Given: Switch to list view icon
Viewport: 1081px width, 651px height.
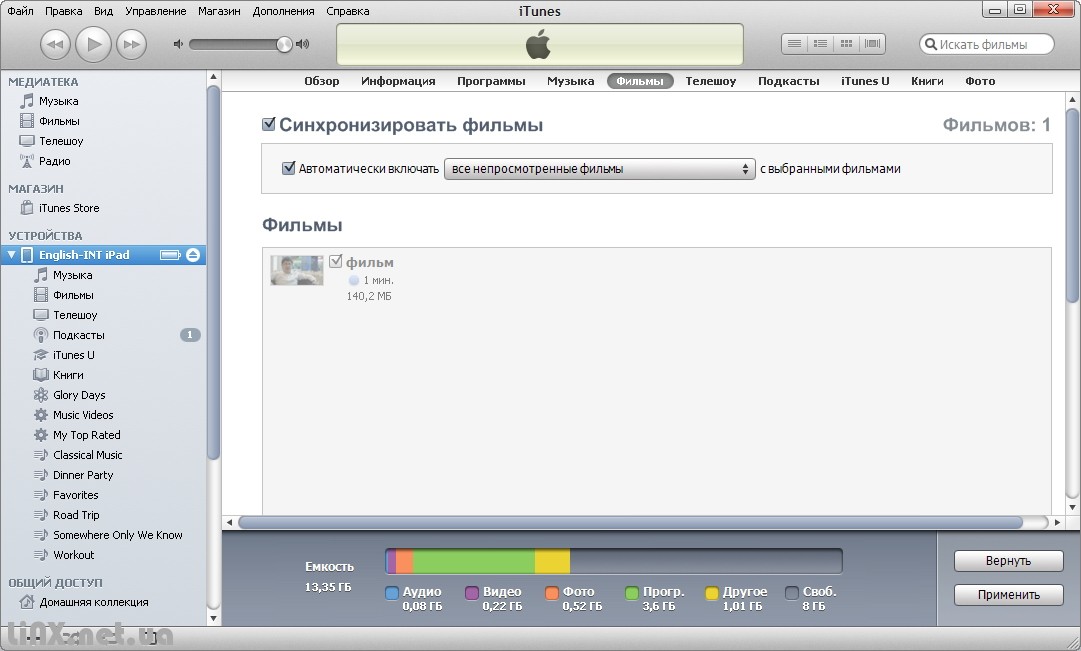Looking at the screenshot, I should [794, 44].
